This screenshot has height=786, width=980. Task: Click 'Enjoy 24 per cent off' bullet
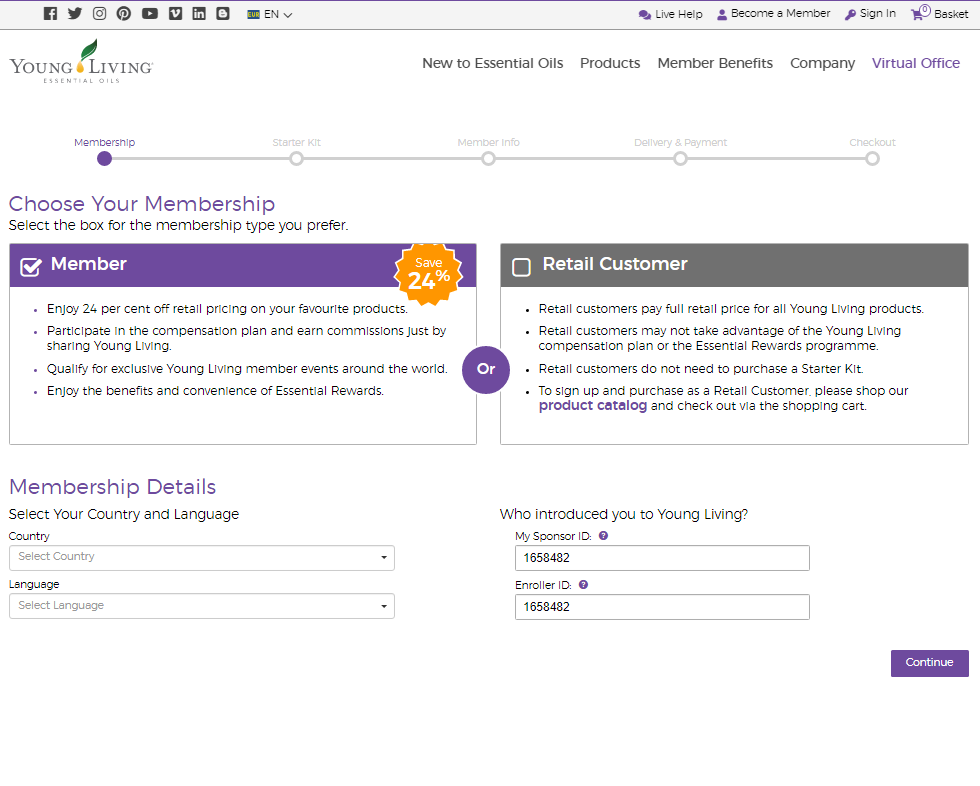pyautogui.click(x=227, y=309)
